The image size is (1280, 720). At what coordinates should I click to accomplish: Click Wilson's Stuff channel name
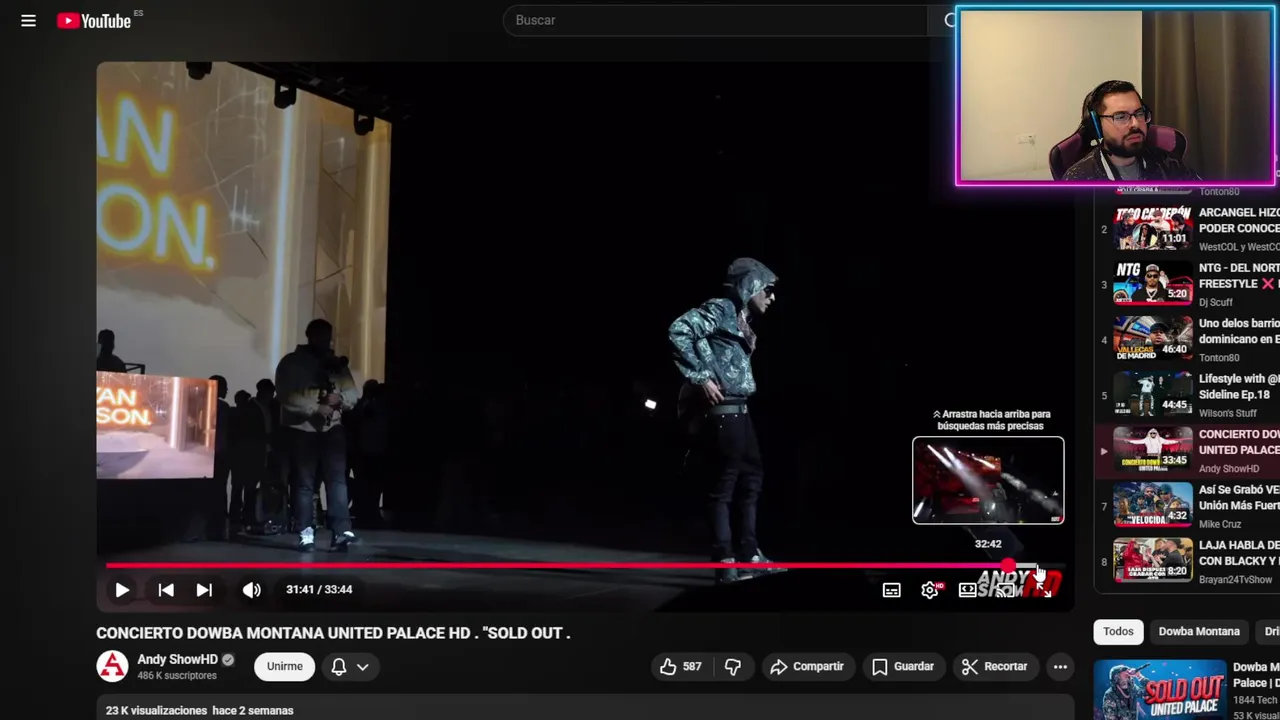[1228, 413]
